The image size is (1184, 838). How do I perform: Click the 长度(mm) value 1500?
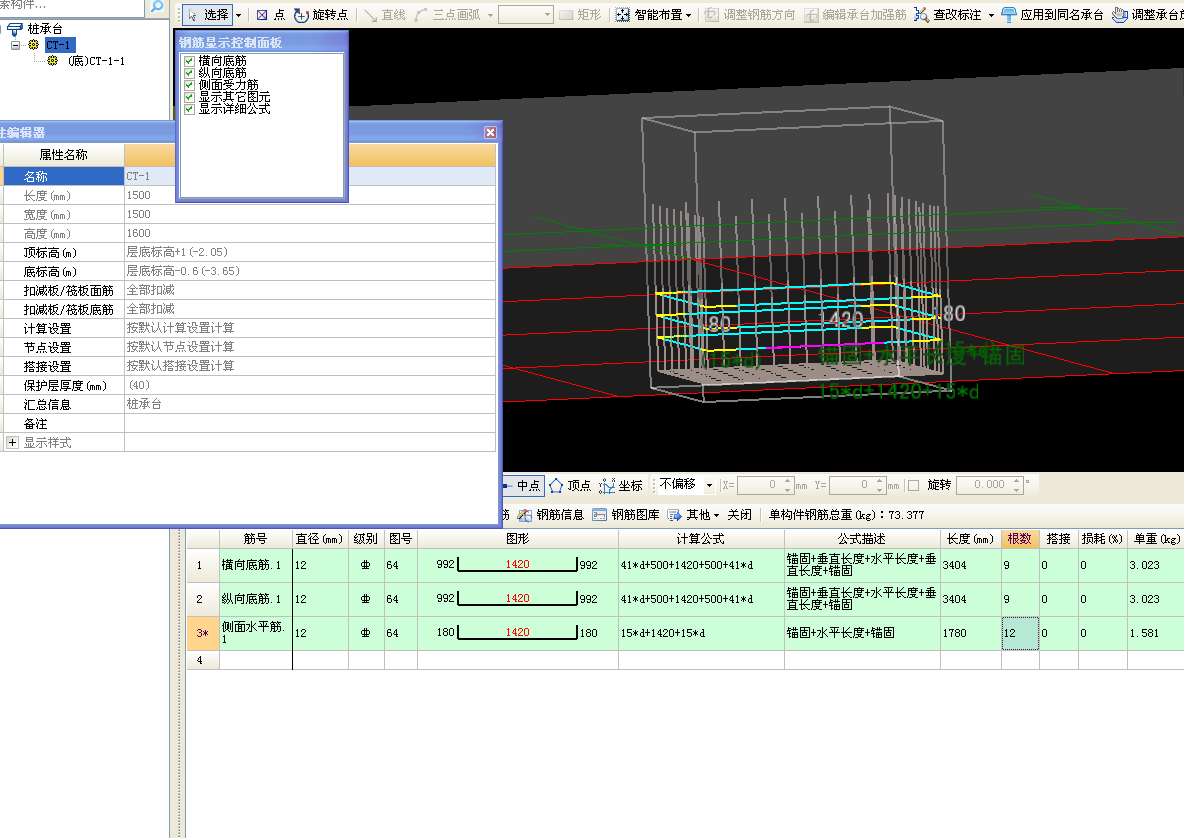310,196
